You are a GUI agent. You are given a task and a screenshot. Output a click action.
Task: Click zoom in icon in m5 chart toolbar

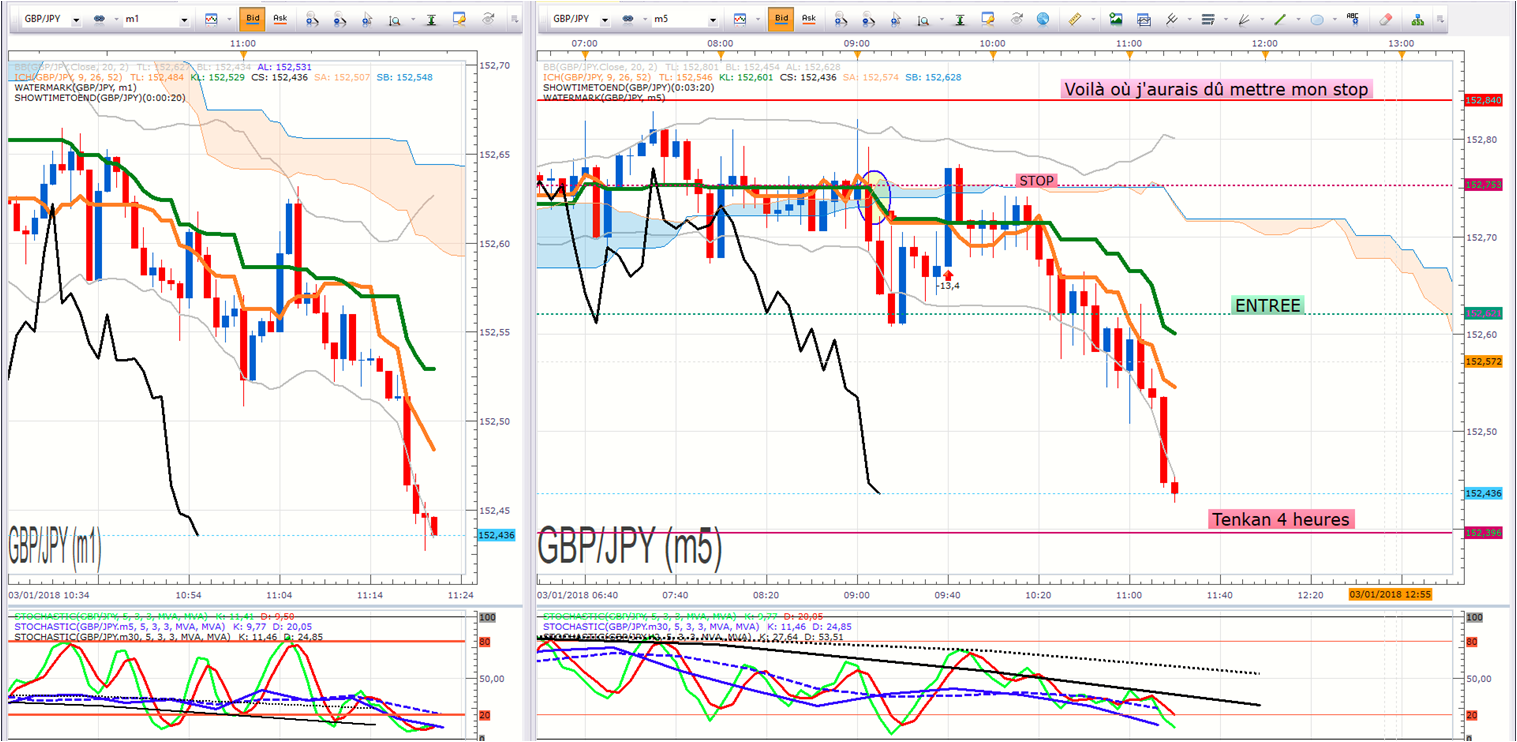click(x=843, y=19)
